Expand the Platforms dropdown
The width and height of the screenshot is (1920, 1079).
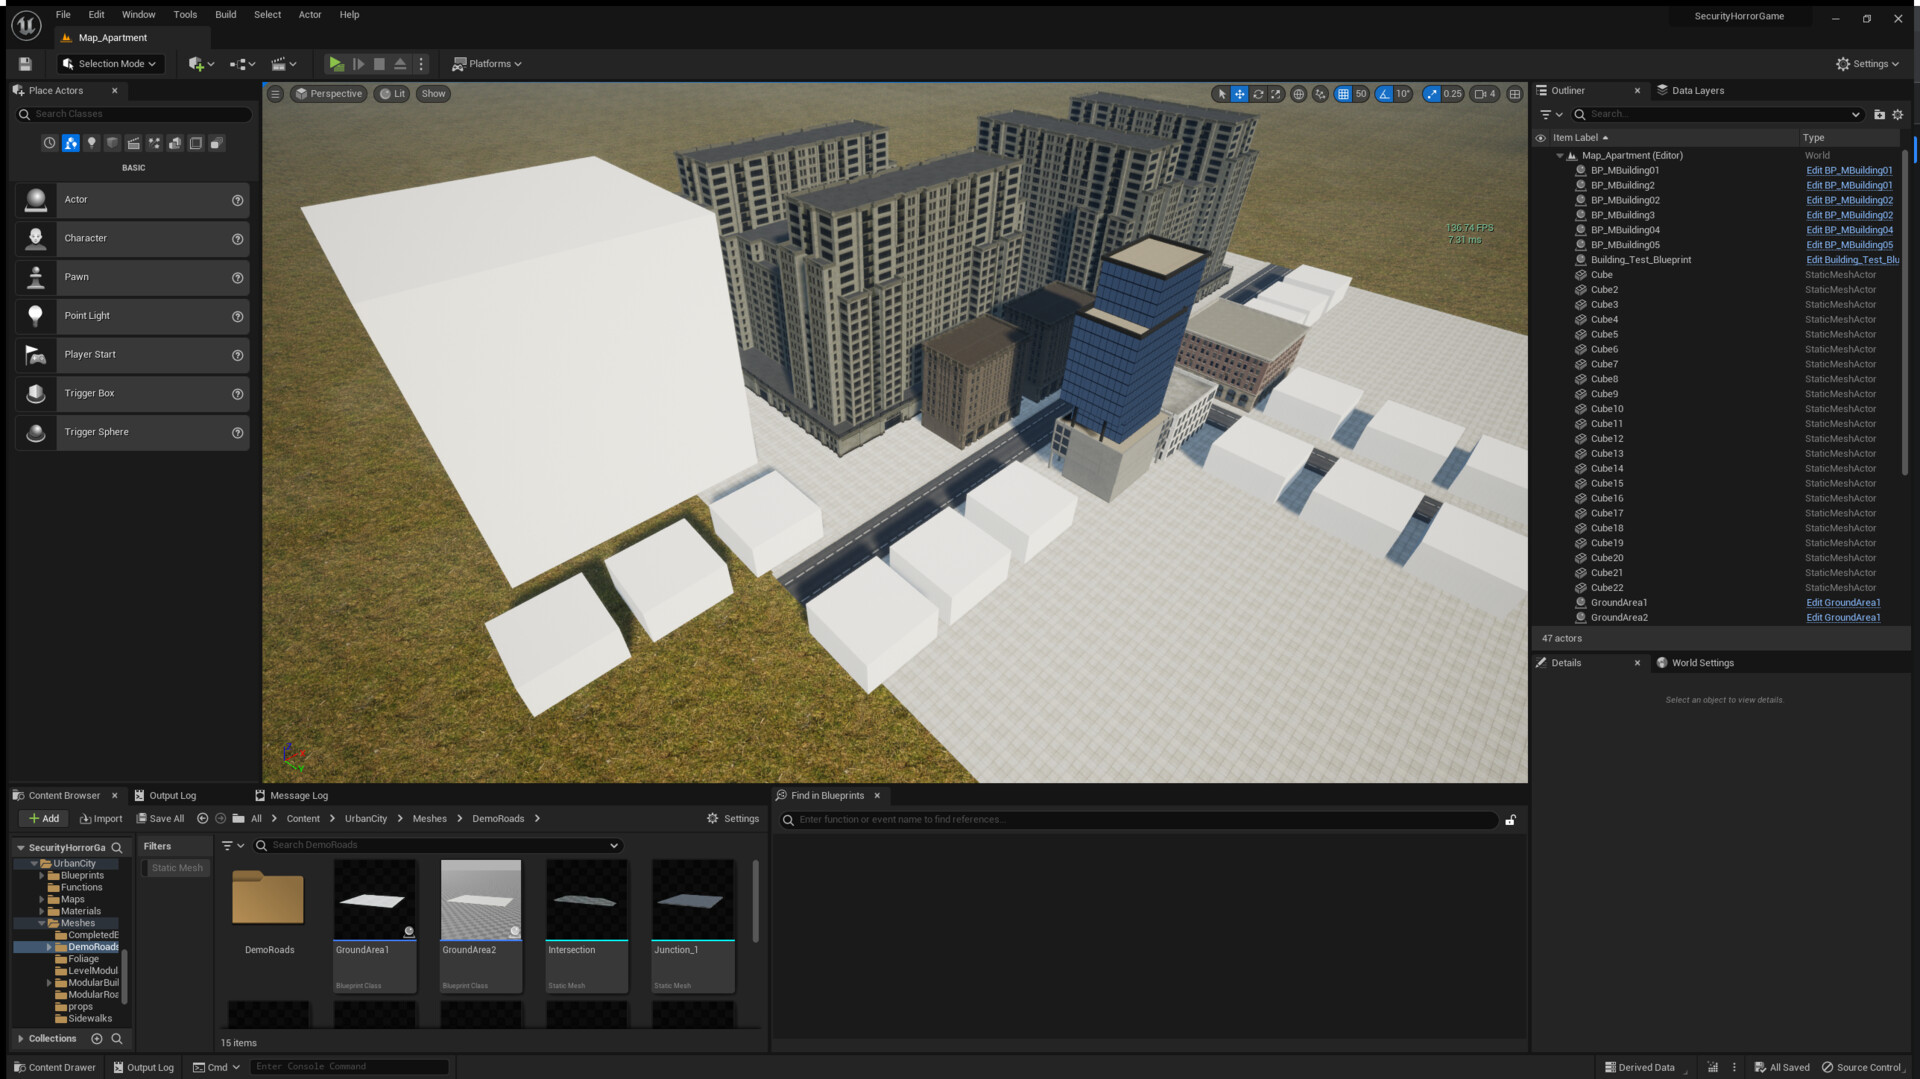(x=487, y=64)
